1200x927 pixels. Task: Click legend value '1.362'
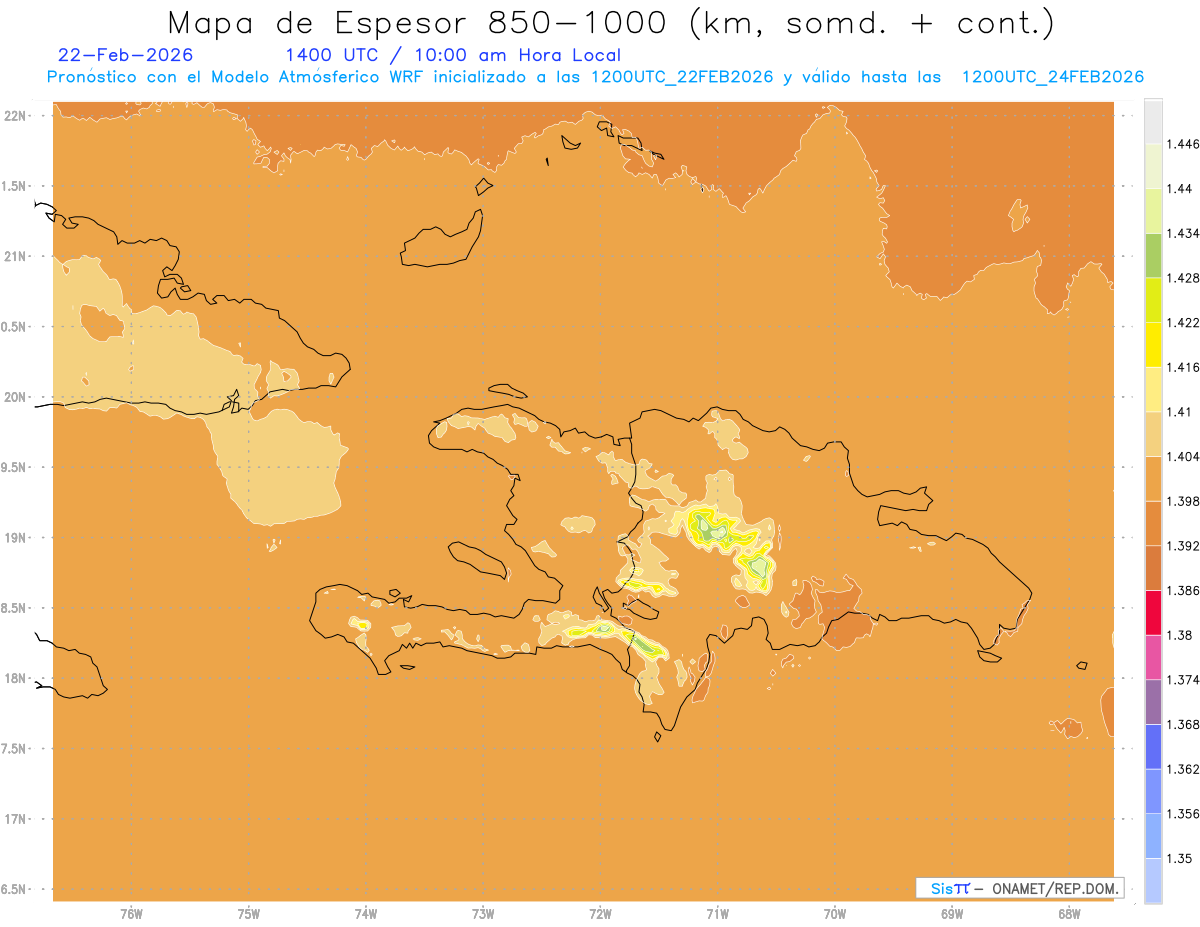[x=1182, y=769]
